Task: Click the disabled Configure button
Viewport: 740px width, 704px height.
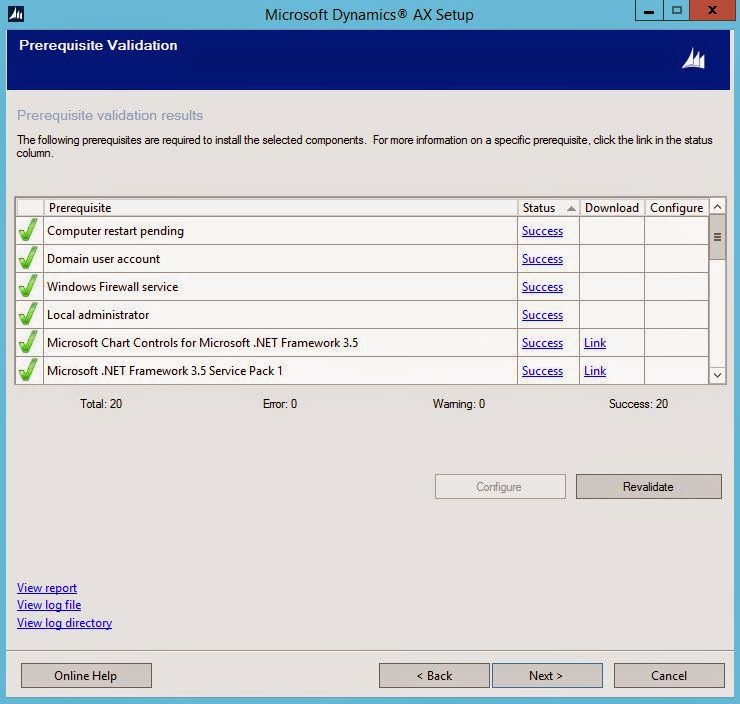Action: click(x=500, y=486)
